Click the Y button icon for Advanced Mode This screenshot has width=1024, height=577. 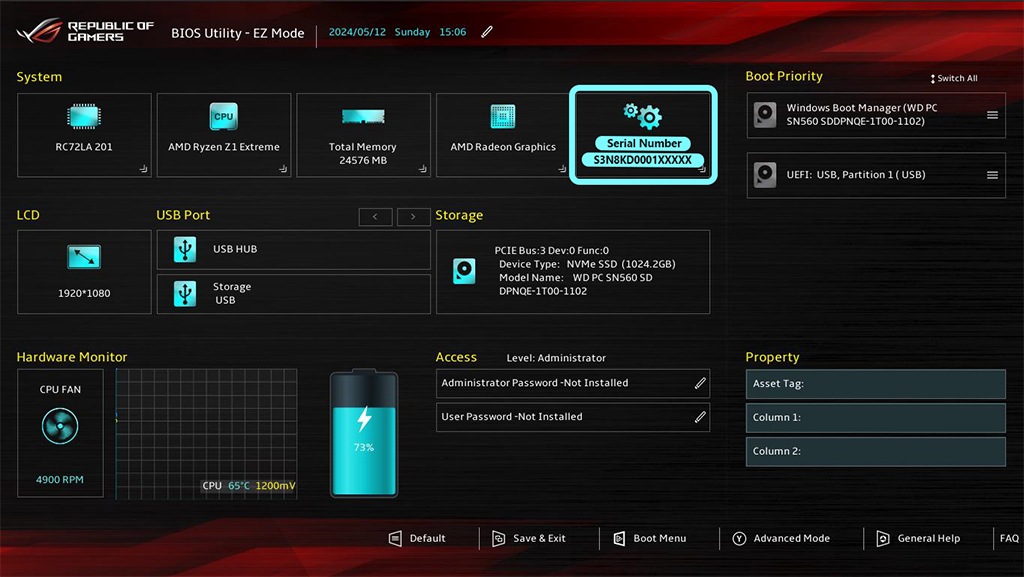[x=739, y=538]
